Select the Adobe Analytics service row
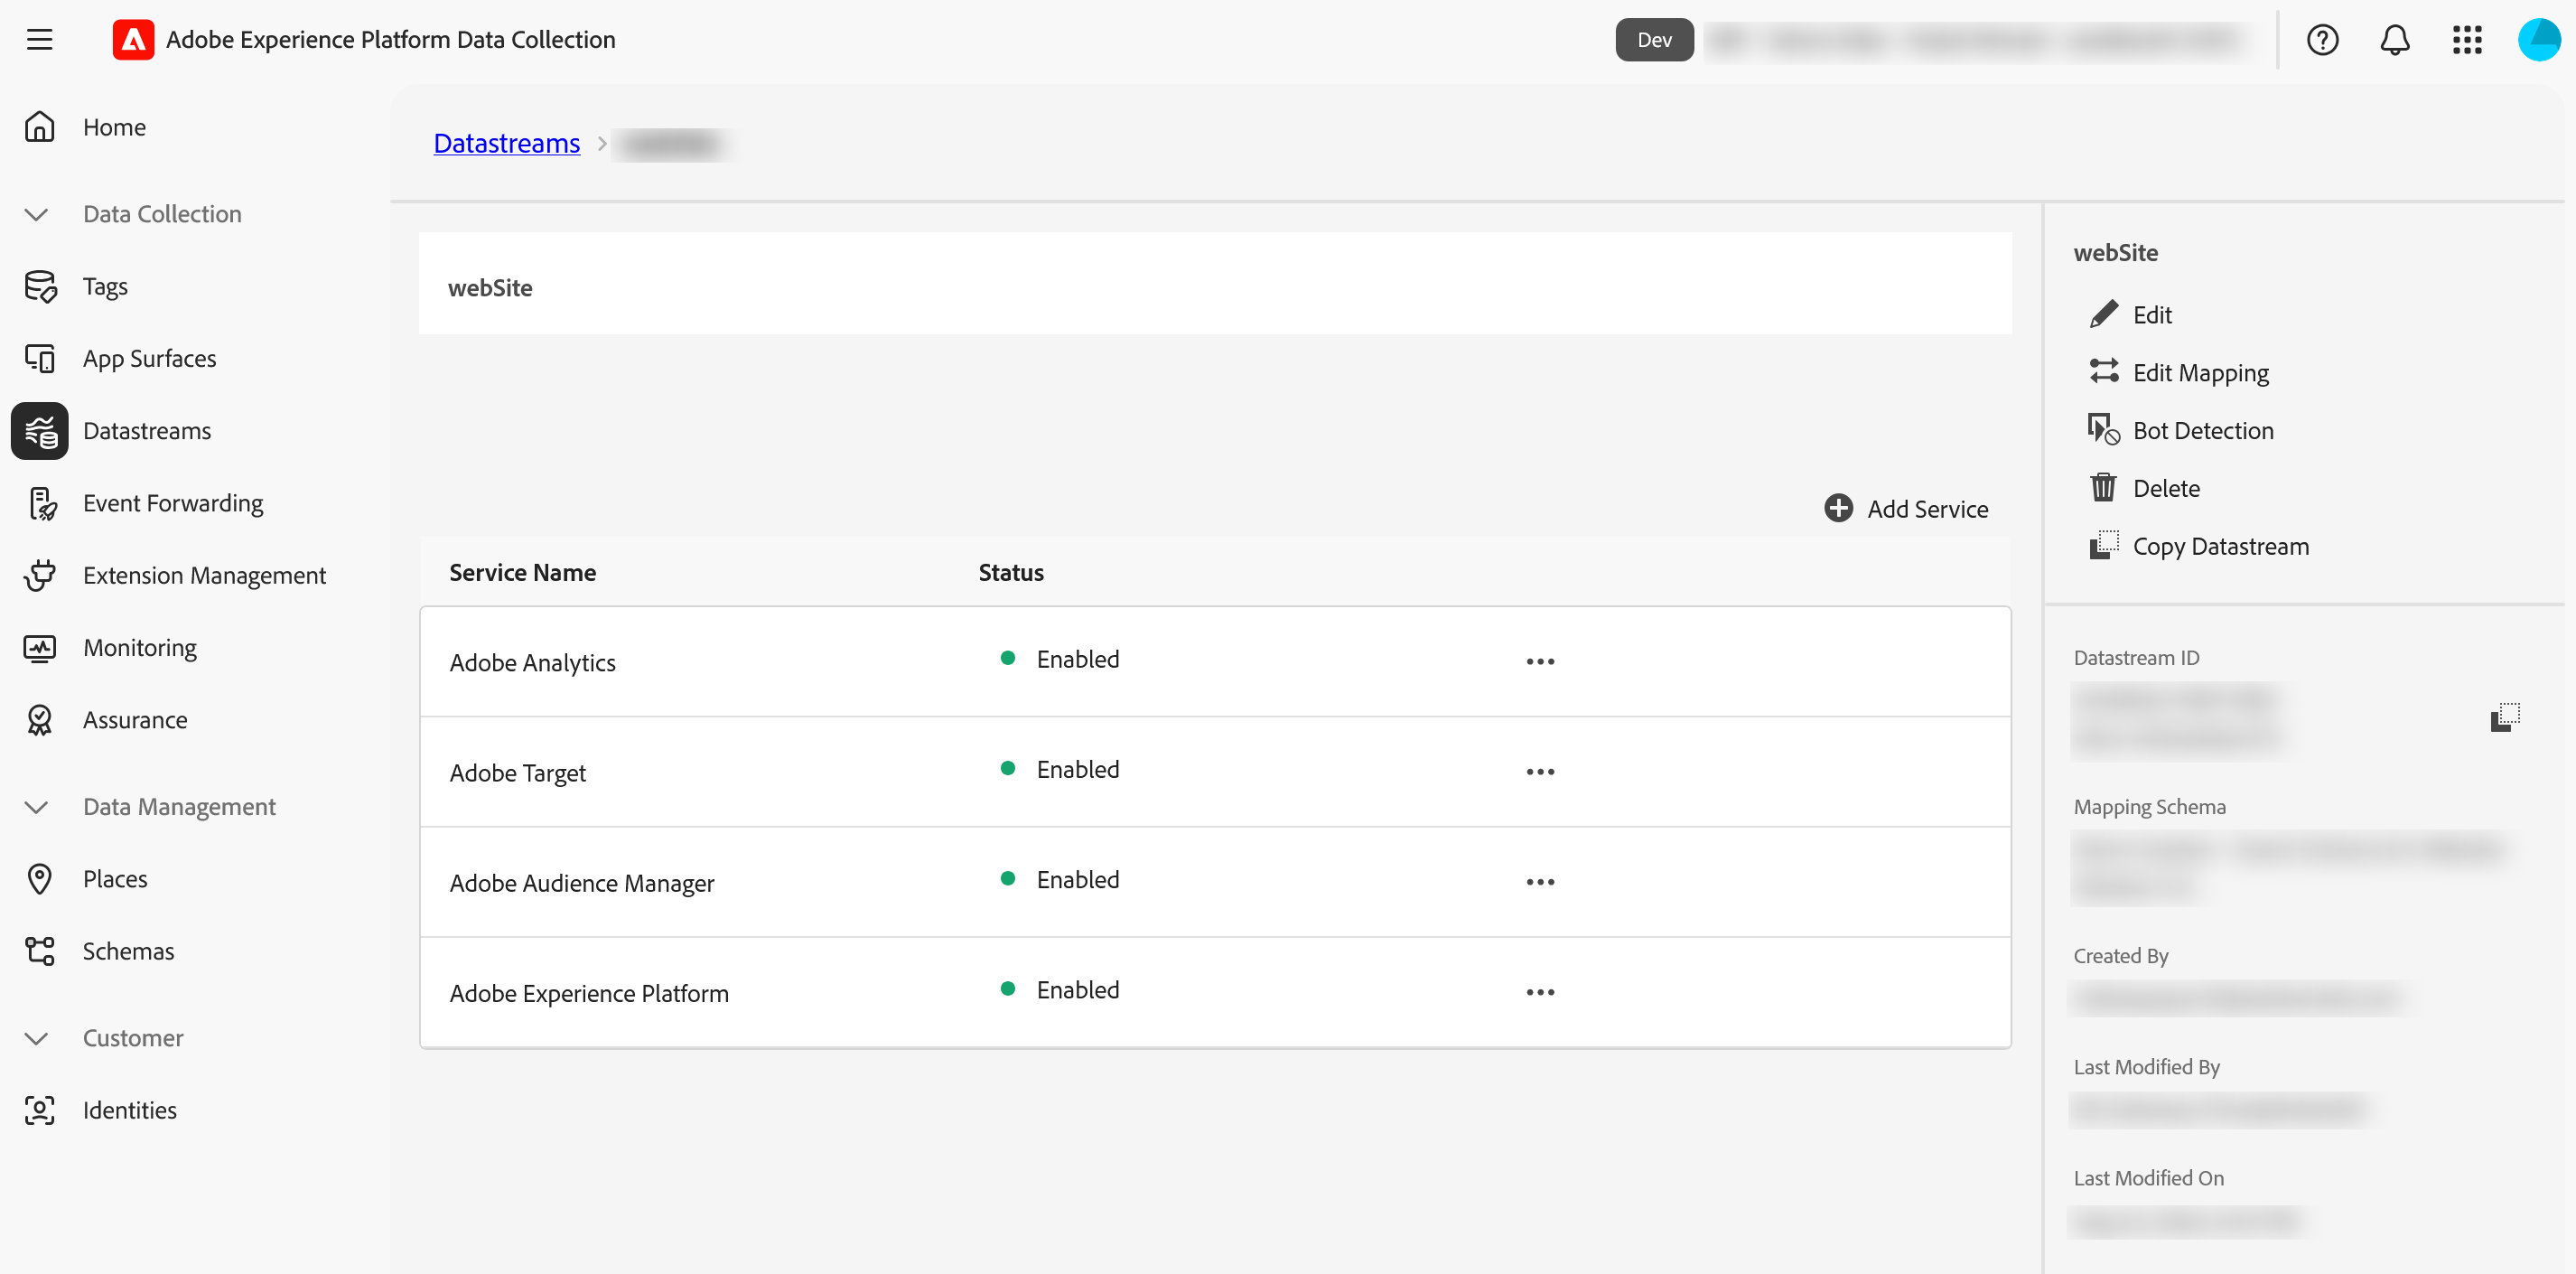This screenshot has width=2576, height=1274. tap(1215, 662)
